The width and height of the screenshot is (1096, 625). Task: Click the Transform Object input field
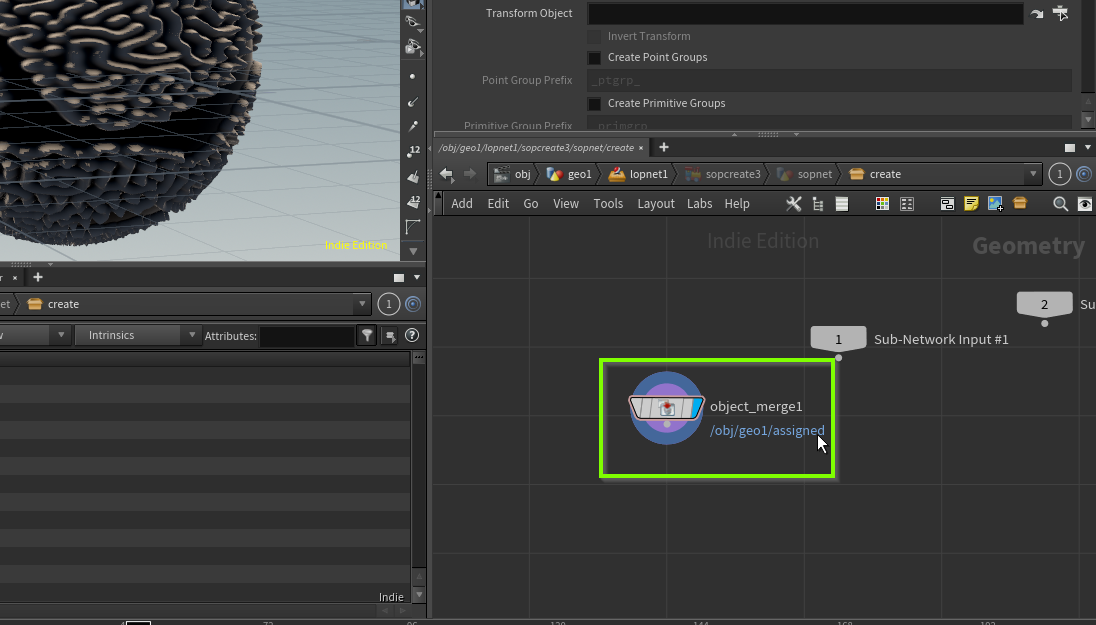[804, 14]
